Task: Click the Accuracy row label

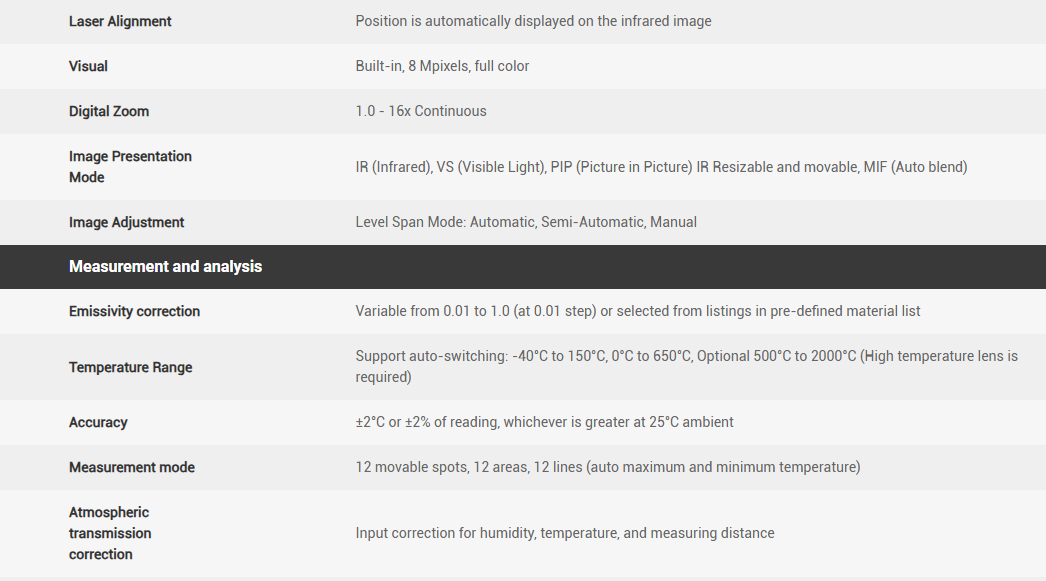Action: tap(98, 422)
